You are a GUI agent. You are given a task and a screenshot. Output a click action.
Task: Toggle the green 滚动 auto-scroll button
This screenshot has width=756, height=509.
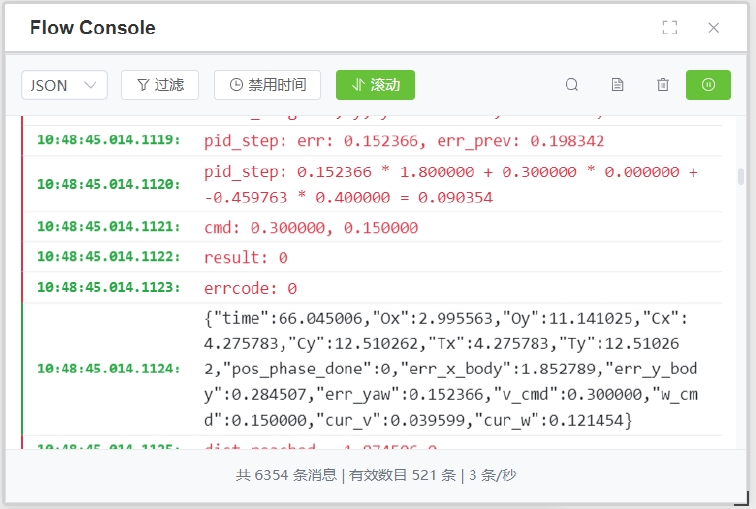coord(375,85)
